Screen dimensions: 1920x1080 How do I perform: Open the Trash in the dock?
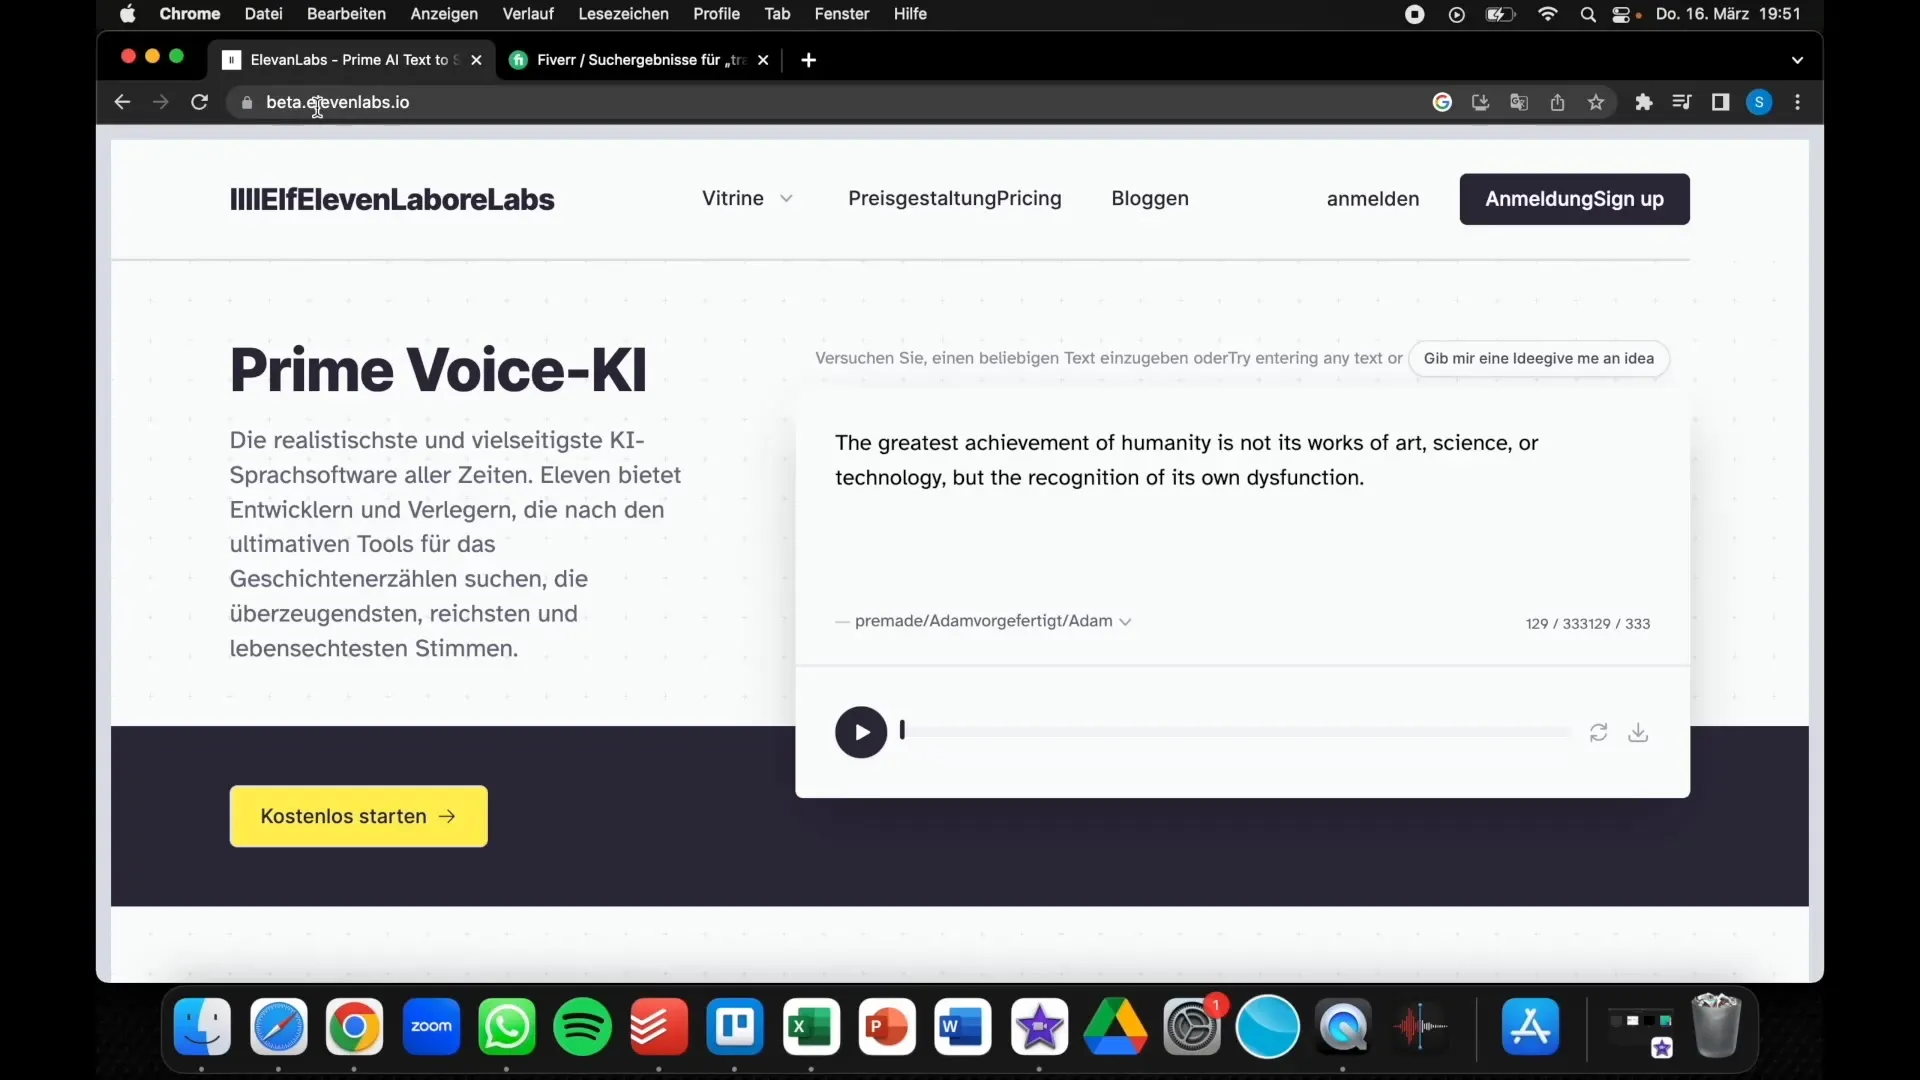[1717, 1026]
